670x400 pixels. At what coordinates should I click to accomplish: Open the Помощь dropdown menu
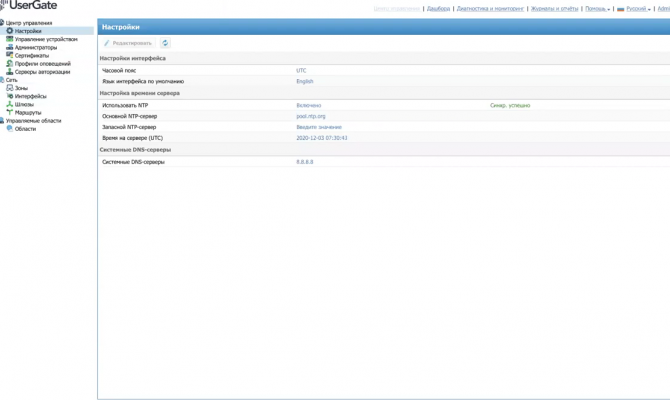pyautogui.click(x=597, y=9)
